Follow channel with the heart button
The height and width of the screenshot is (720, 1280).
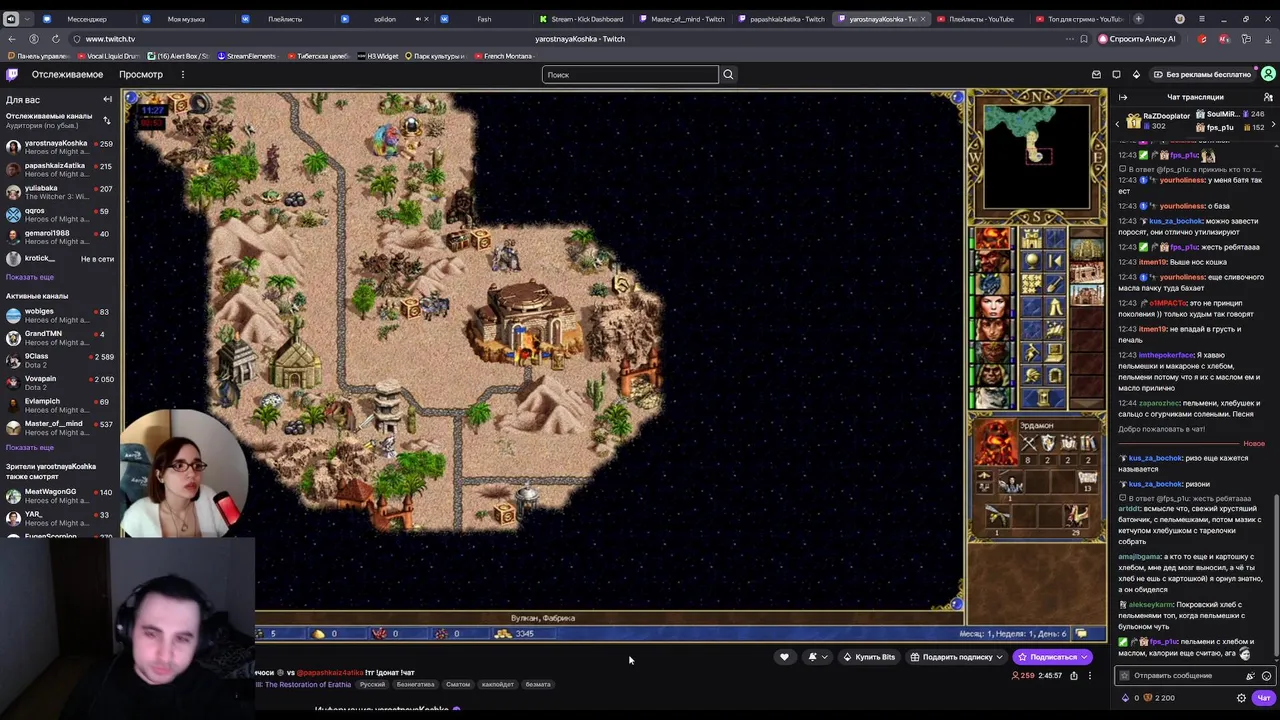pyautogui.click(x=784, y=657)
